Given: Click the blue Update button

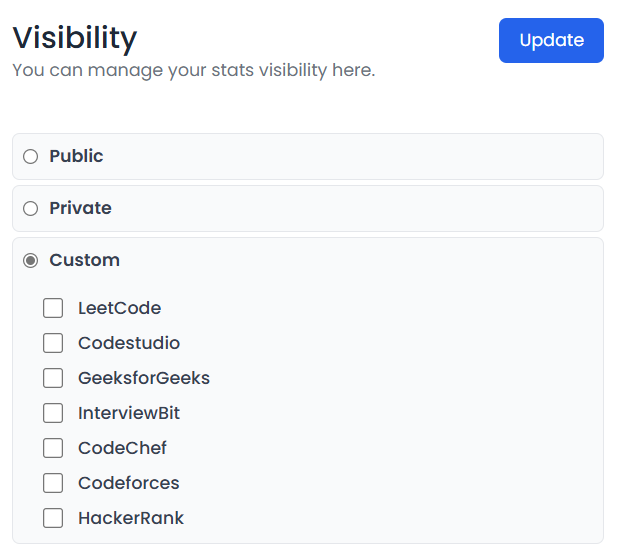Looking at the screenshot, I should pyautogui.click(x=551, y=40).
